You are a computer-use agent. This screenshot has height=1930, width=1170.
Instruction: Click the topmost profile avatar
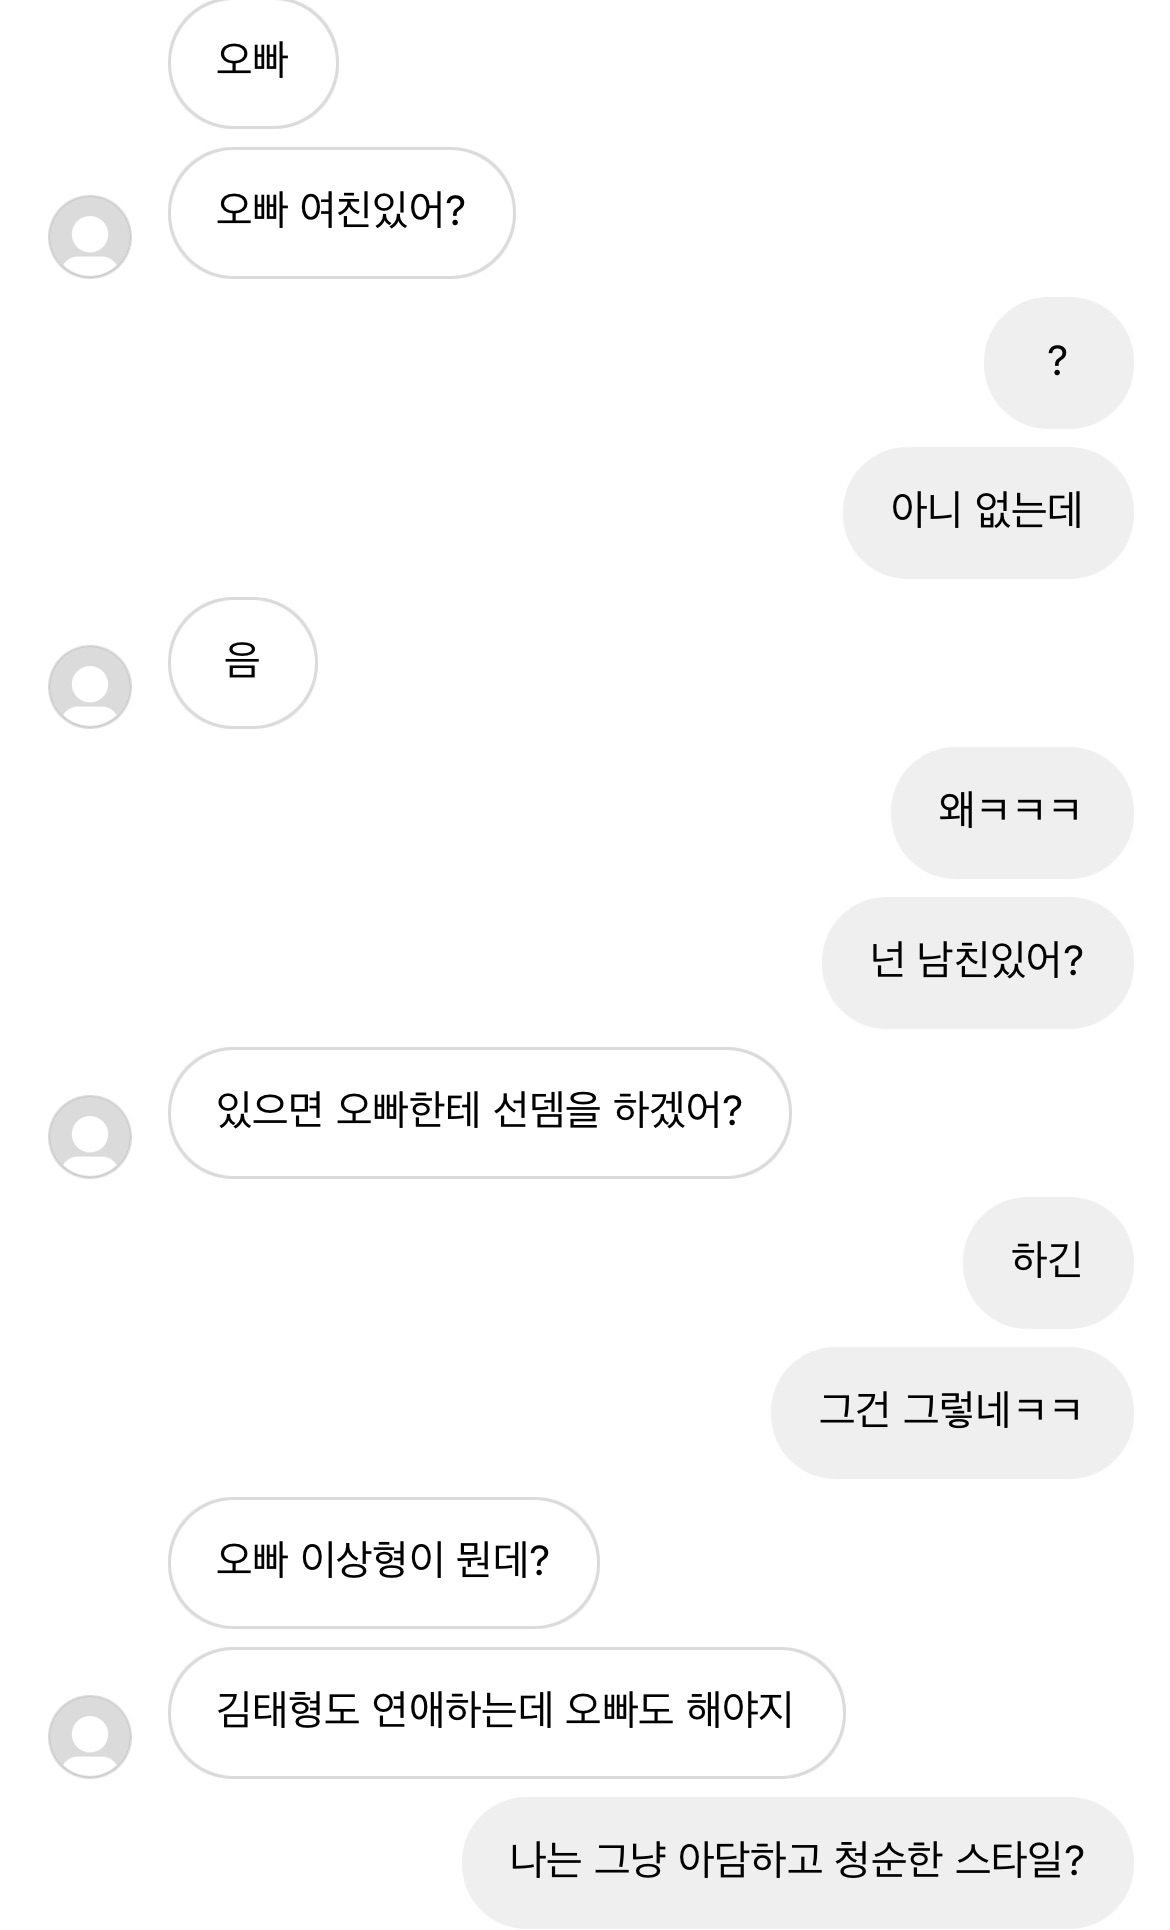[90, 237]
